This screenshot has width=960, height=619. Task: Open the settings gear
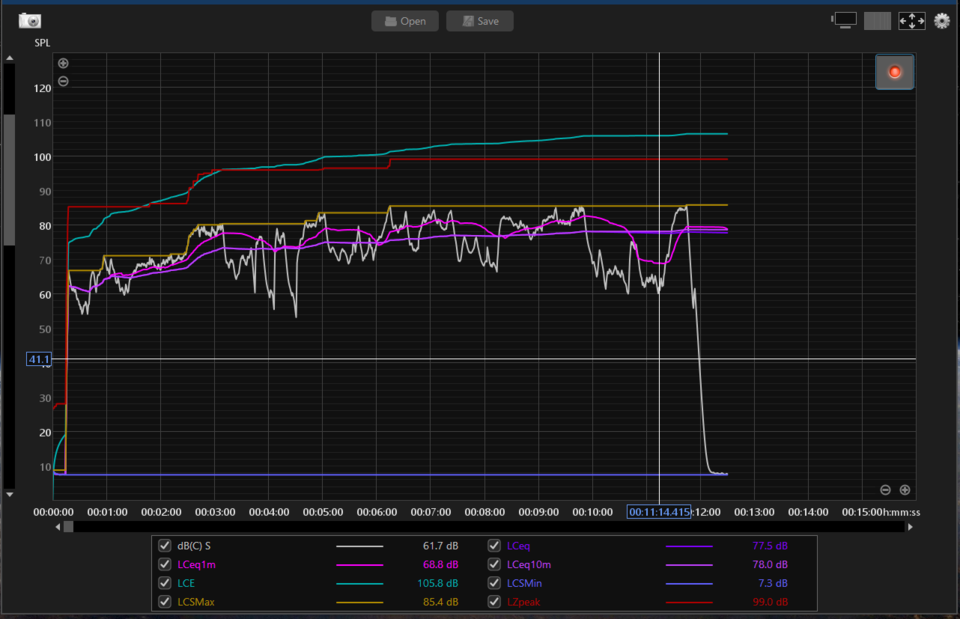[x=942, y=21]
